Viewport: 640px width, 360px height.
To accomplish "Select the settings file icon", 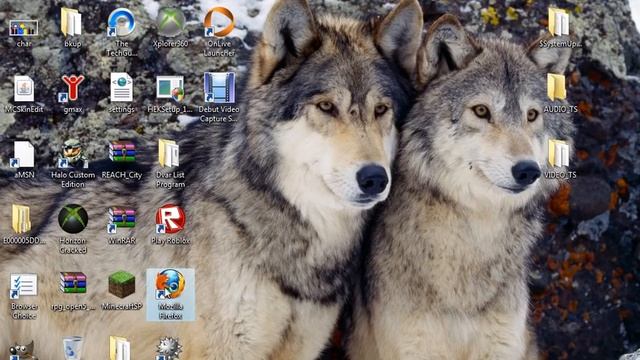I will pos(122,87).
